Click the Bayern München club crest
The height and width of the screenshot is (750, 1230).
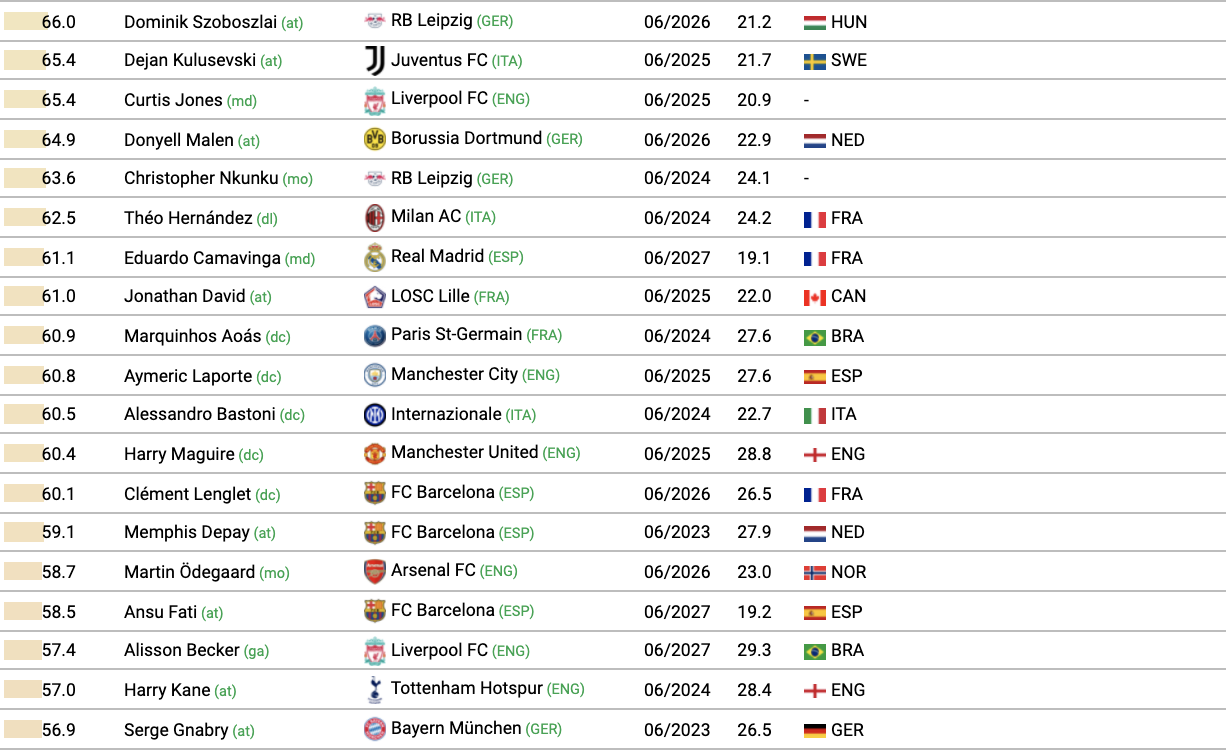[x=374, y=730]
